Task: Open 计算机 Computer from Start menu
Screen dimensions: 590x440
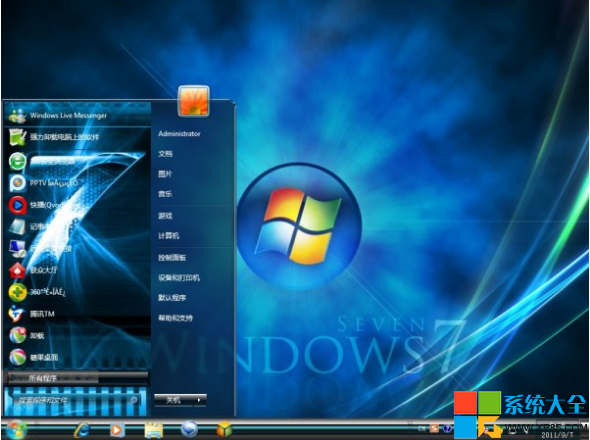Action: 168,236
